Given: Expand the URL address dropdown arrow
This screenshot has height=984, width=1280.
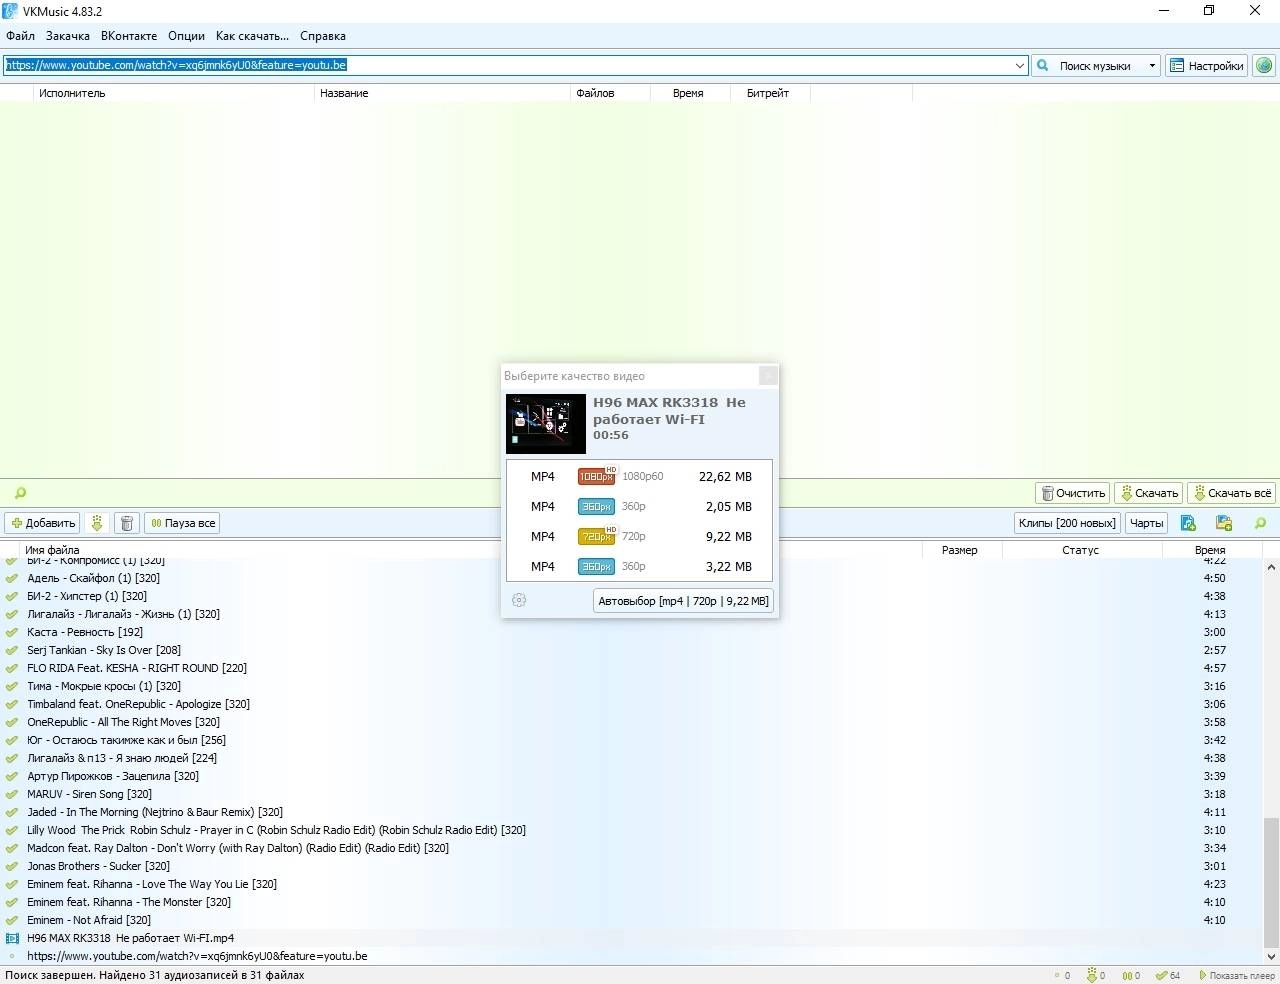Looking at the screenshot, I should click(1020, 65).
